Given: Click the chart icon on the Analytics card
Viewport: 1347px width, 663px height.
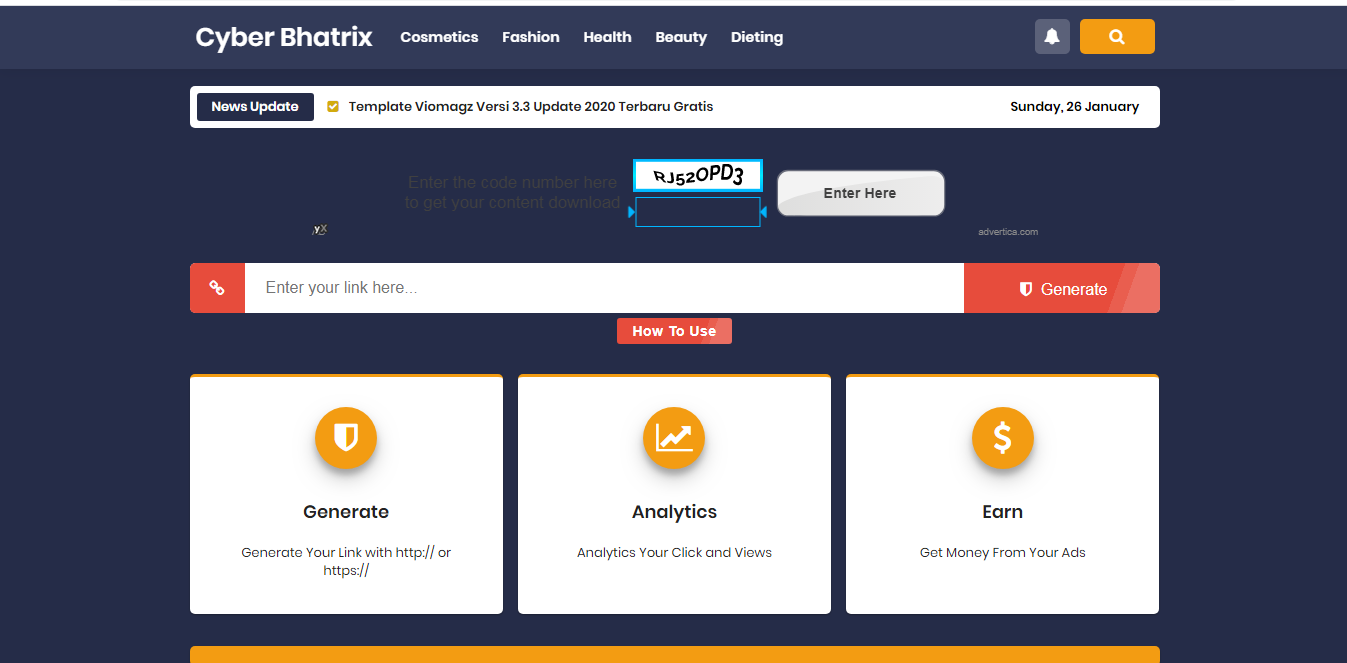Looking at the screenshot, I should (x=674, y=438).
